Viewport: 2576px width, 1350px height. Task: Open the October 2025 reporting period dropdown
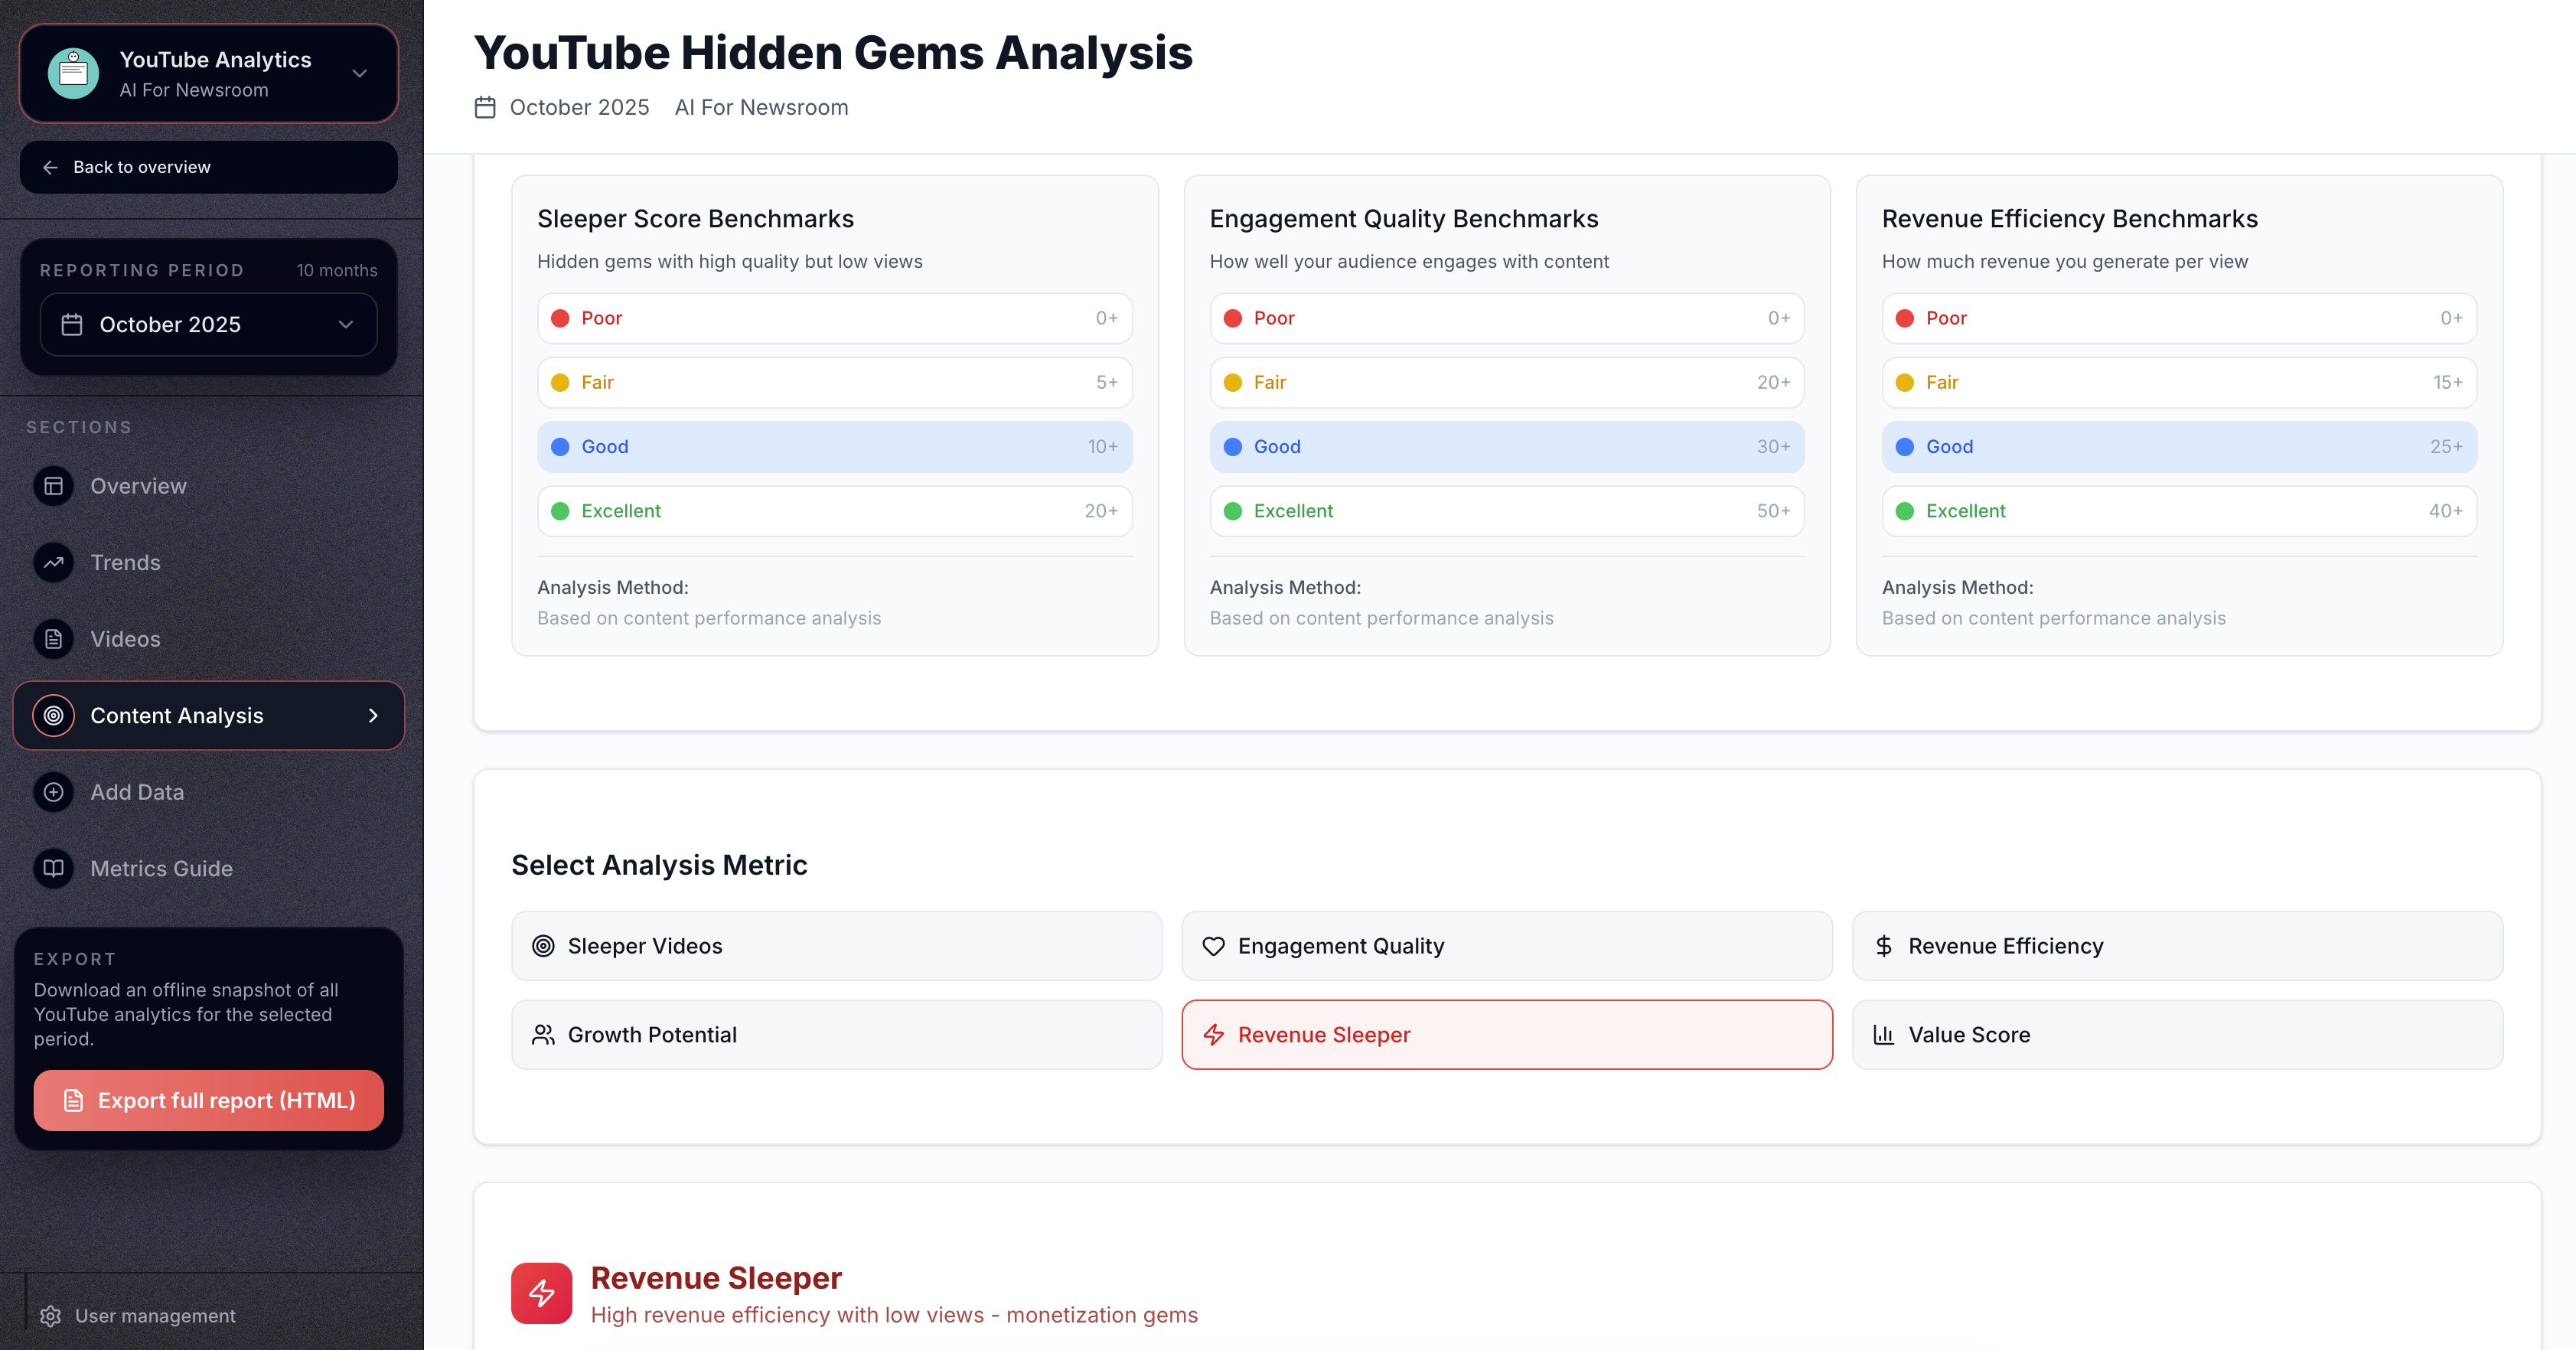pos(208,324)
